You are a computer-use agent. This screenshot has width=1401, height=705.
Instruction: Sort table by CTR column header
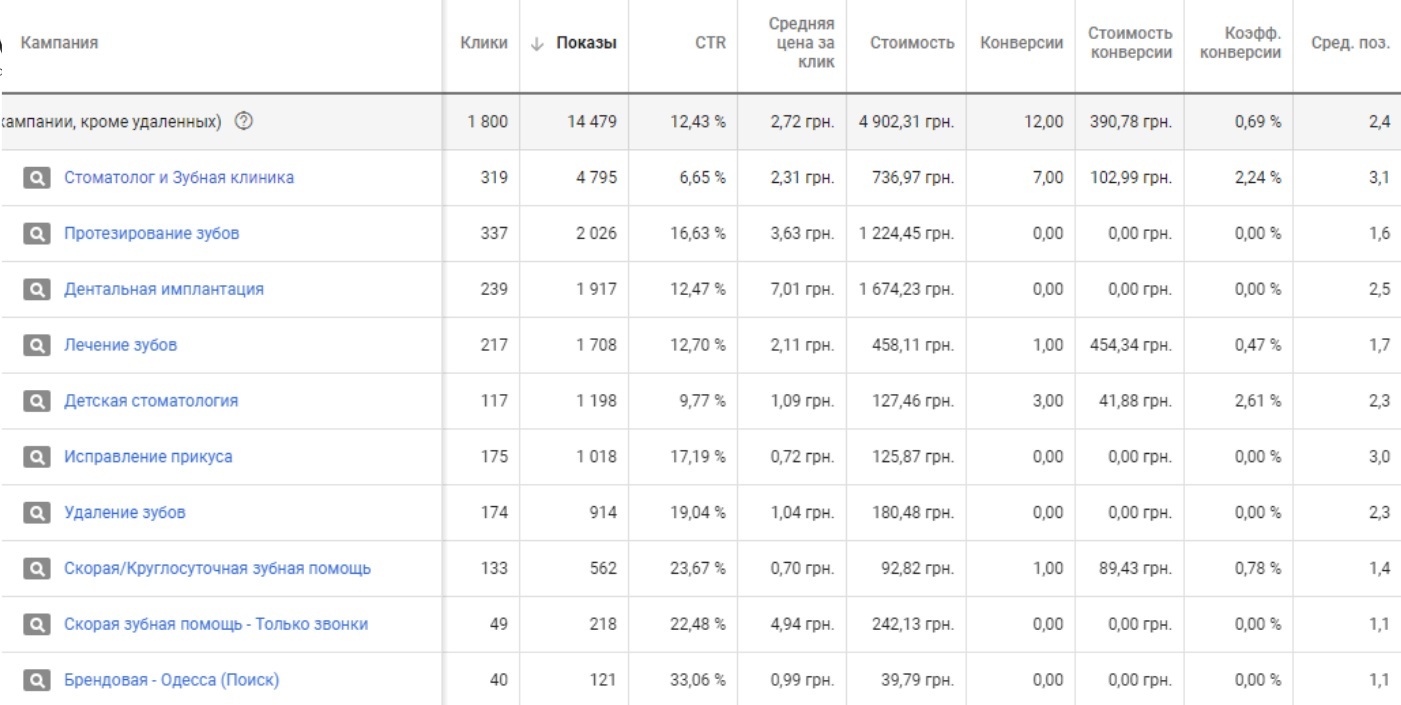point(709,43)
